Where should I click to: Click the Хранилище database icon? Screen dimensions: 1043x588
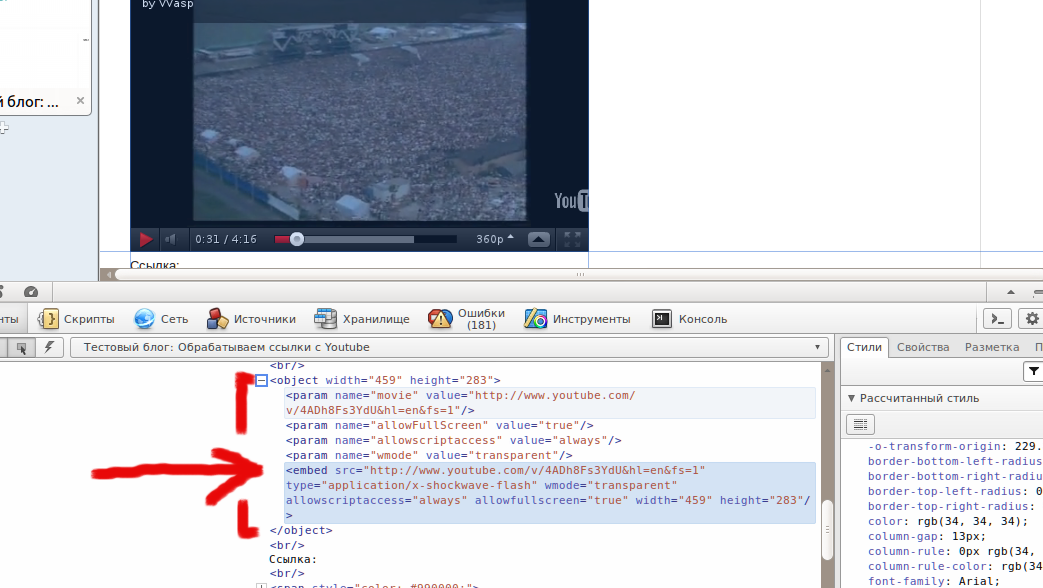click(x=325, y=319)
